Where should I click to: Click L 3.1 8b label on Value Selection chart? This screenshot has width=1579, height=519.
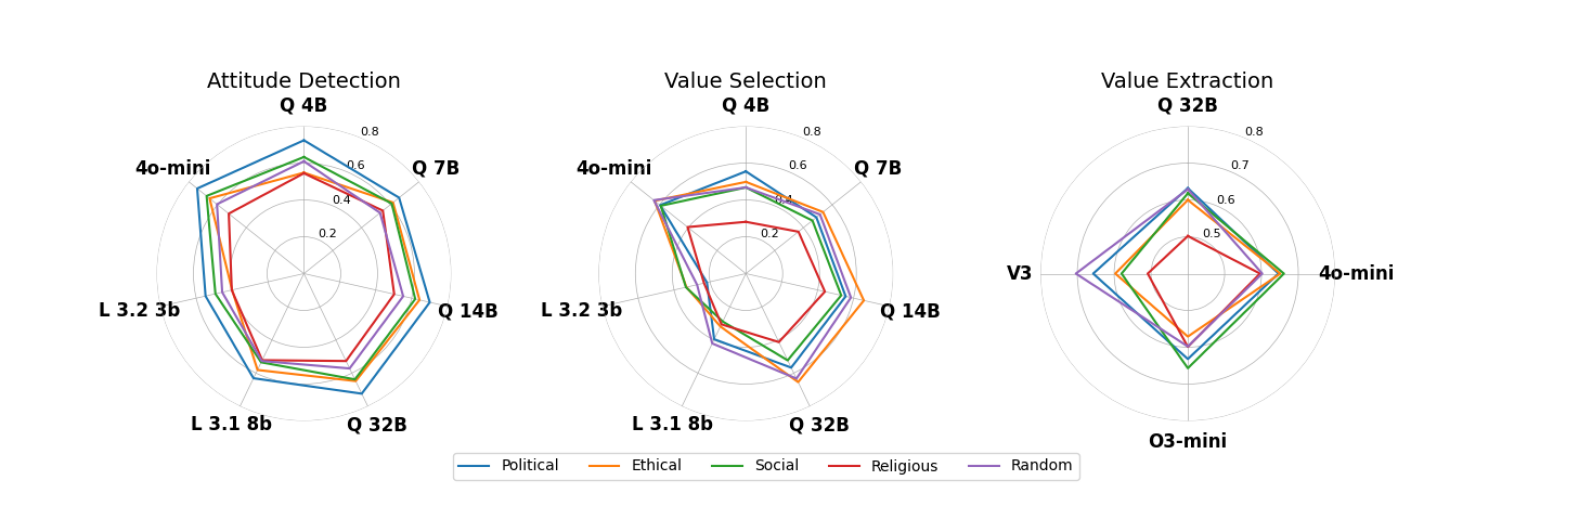pos(672,424)
